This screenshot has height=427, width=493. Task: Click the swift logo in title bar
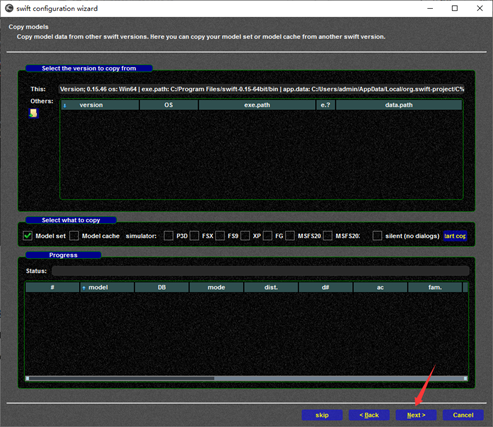click(9, 8)
